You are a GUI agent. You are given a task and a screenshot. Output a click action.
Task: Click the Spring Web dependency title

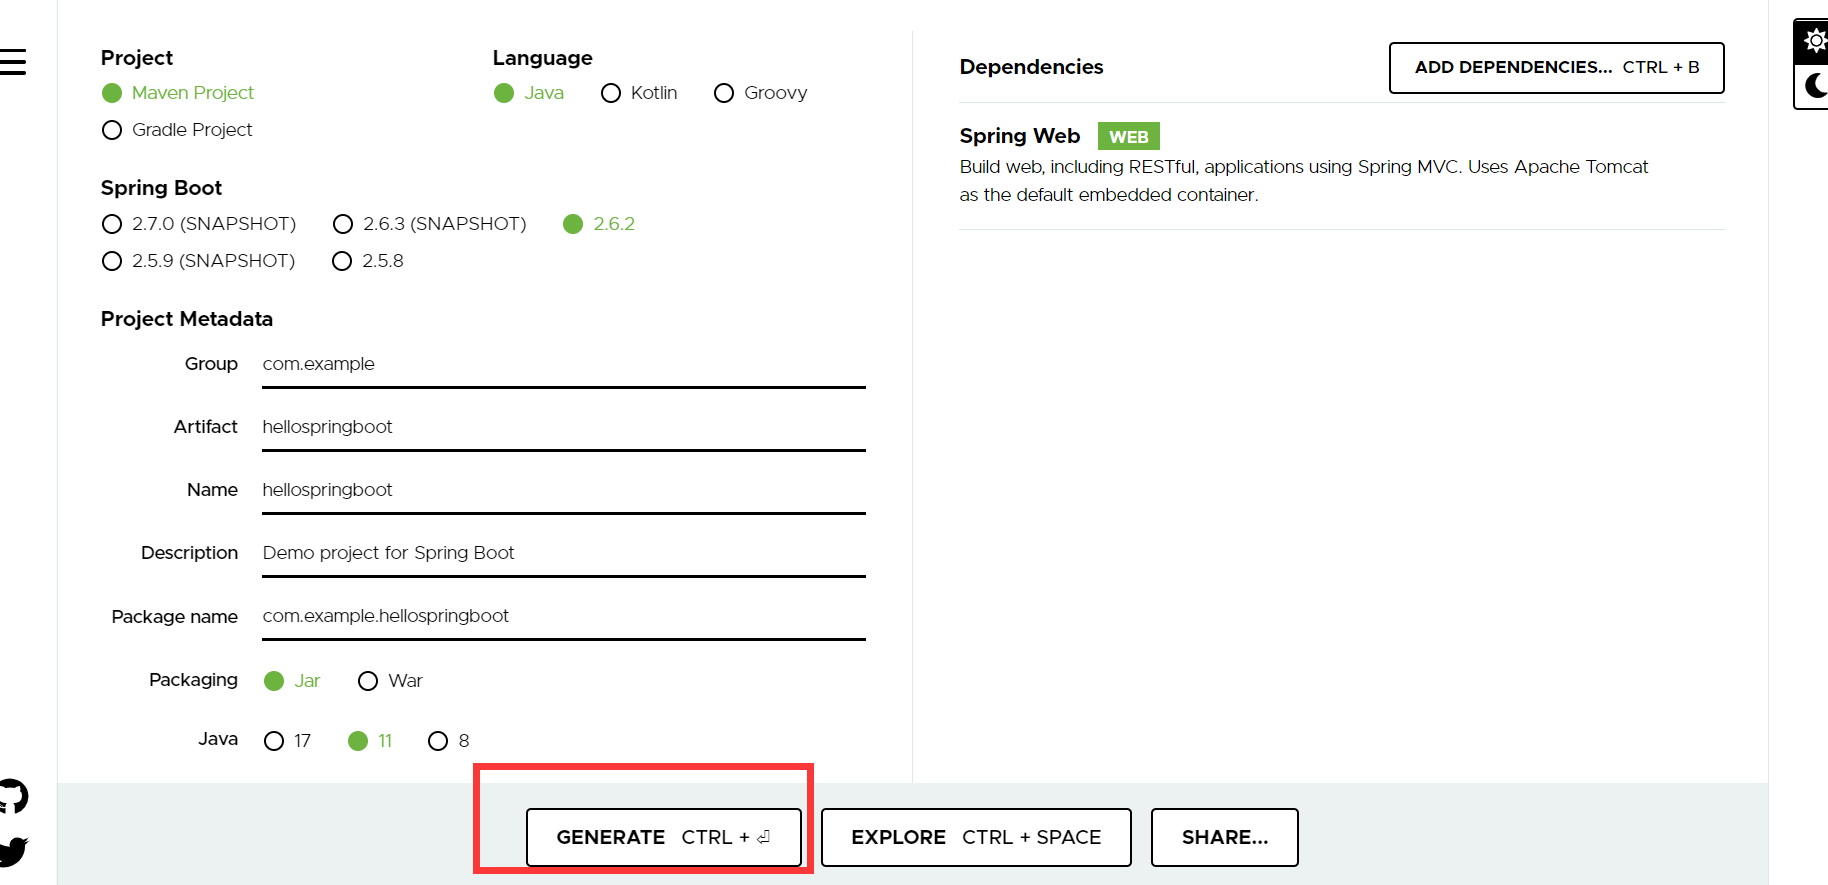(1020, 136)
